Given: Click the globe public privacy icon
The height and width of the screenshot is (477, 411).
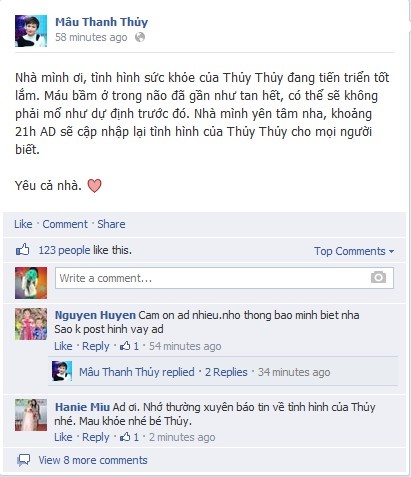Looking at the screenshot, I should (x=140, y=37).
